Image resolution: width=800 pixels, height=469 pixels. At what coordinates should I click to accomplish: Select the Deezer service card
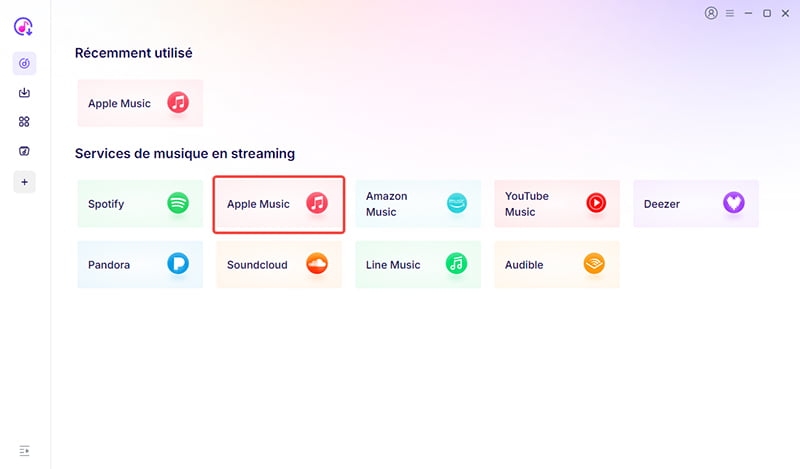(696, 204)
